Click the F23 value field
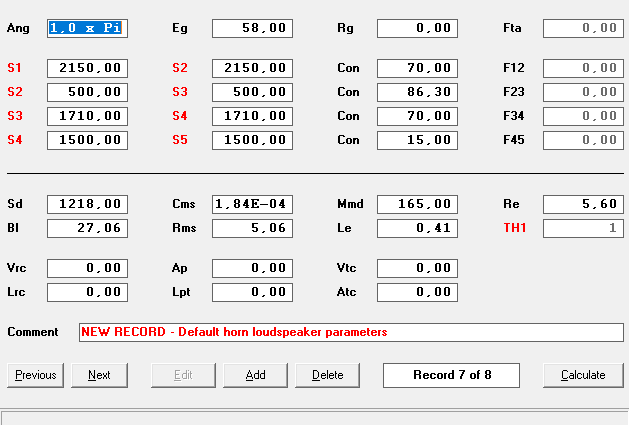The image size is (629, 425). [x=583, y=92]
